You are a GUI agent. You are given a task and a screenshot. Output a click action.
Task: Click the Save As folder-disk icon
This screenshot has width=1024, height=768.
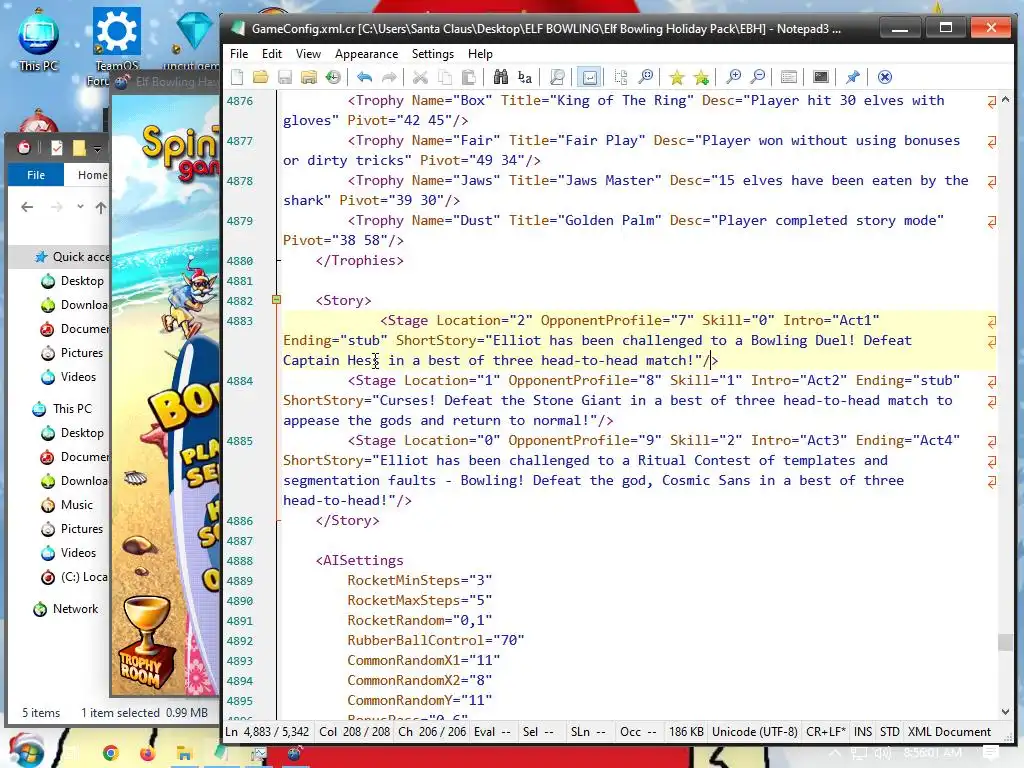(x=309, y=77)
